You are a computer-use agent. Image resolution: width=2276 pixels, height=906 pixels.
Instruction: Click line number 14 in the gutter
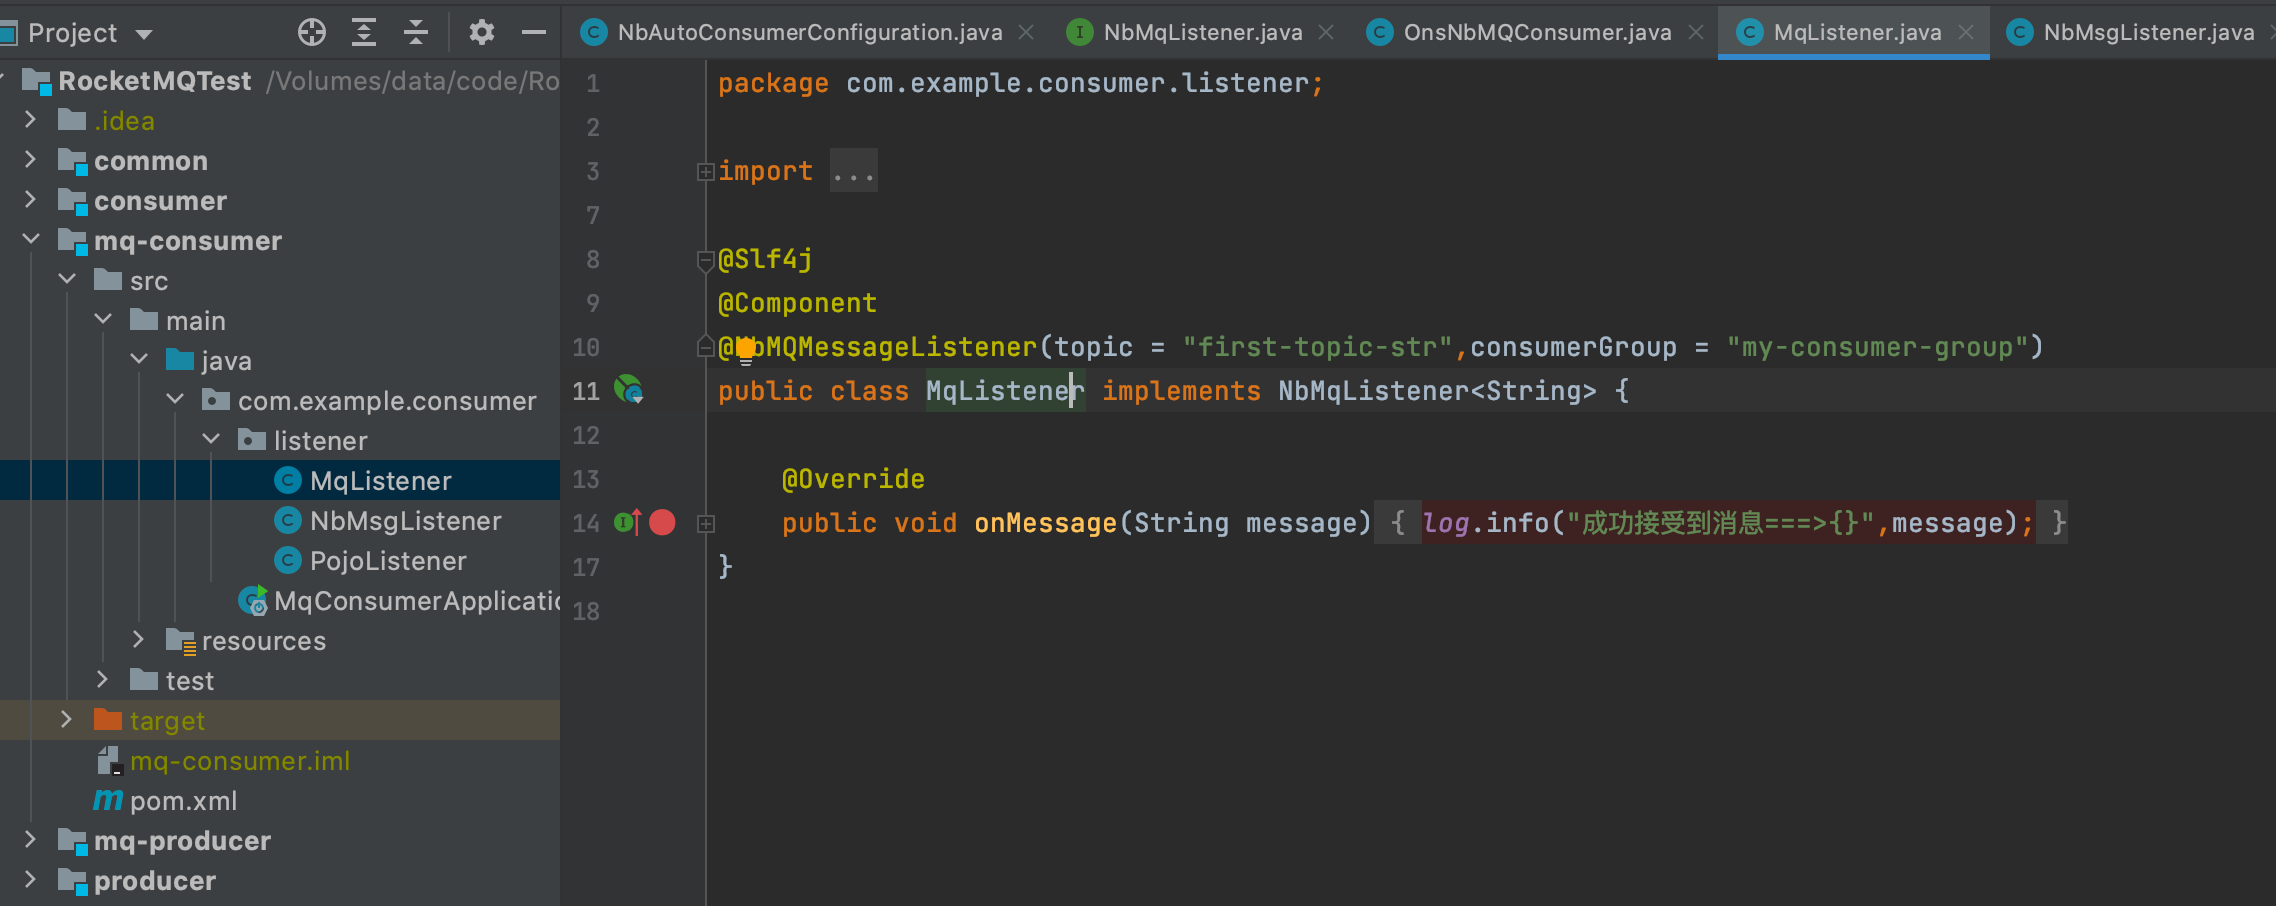click(586, 522)
